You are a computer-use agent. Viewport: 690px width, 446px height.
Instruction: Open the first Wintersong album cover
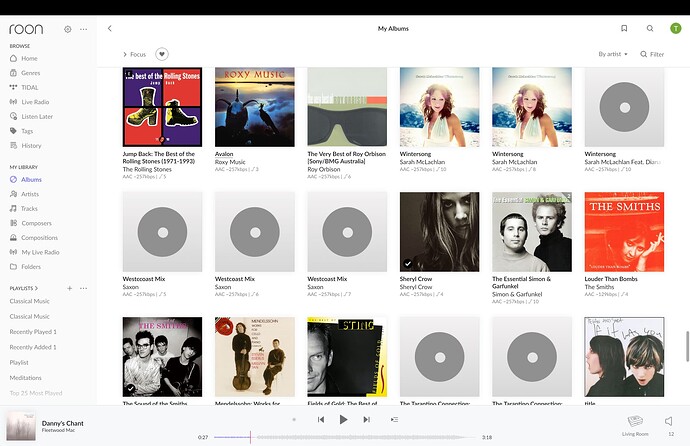[440, 107]
